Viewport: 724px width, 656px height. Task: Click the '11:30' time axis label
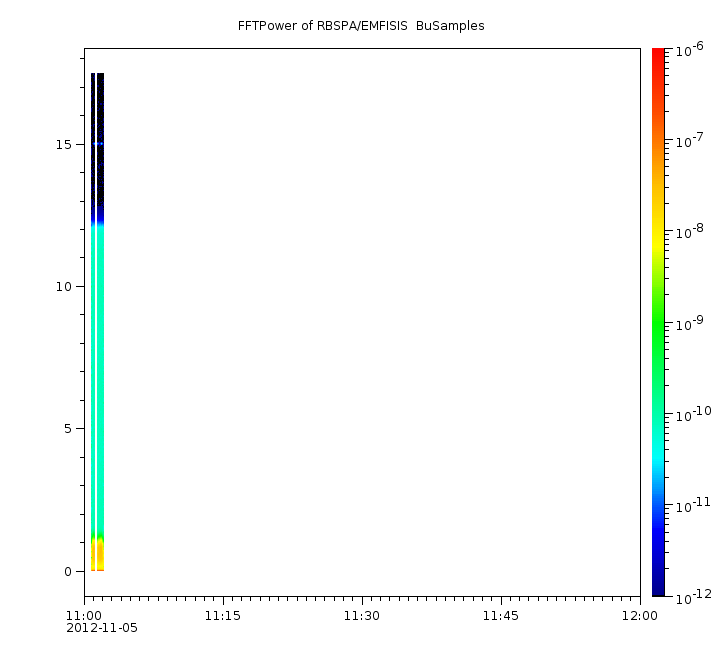click(x=362, y=616)
